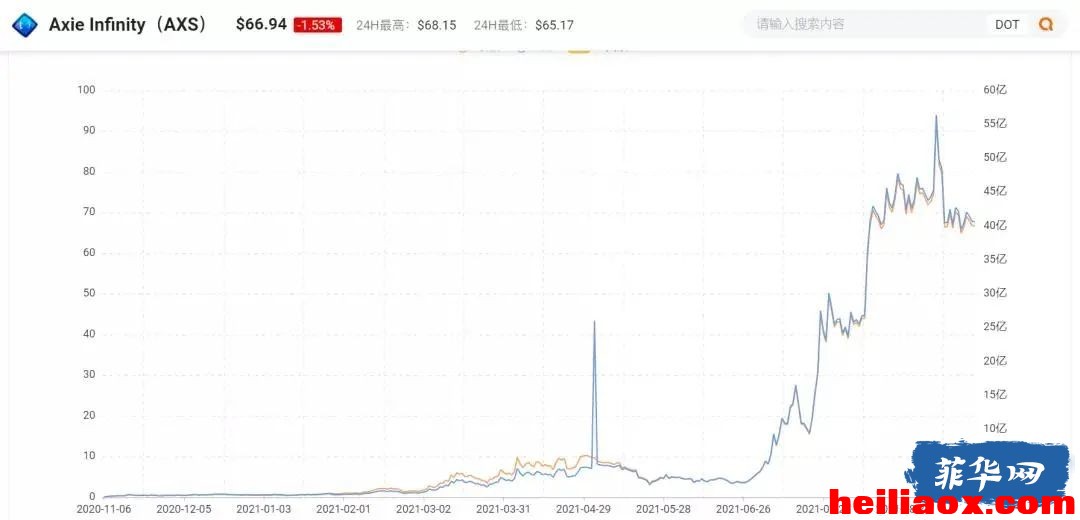The height and width of the screenshot is (520, 1080).
Task: Click the 2021-03-02 date label on x-axis
Action: click(x=423, y=508)
